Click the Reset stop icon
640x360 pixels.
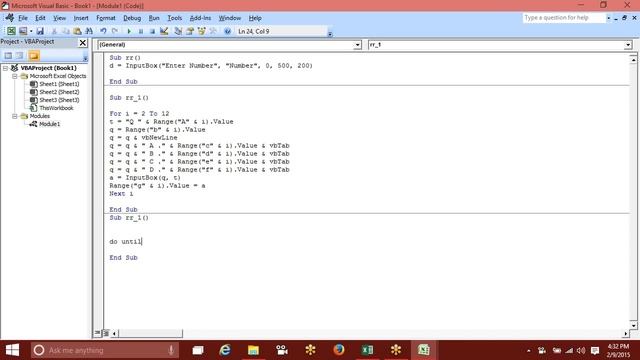152,31
